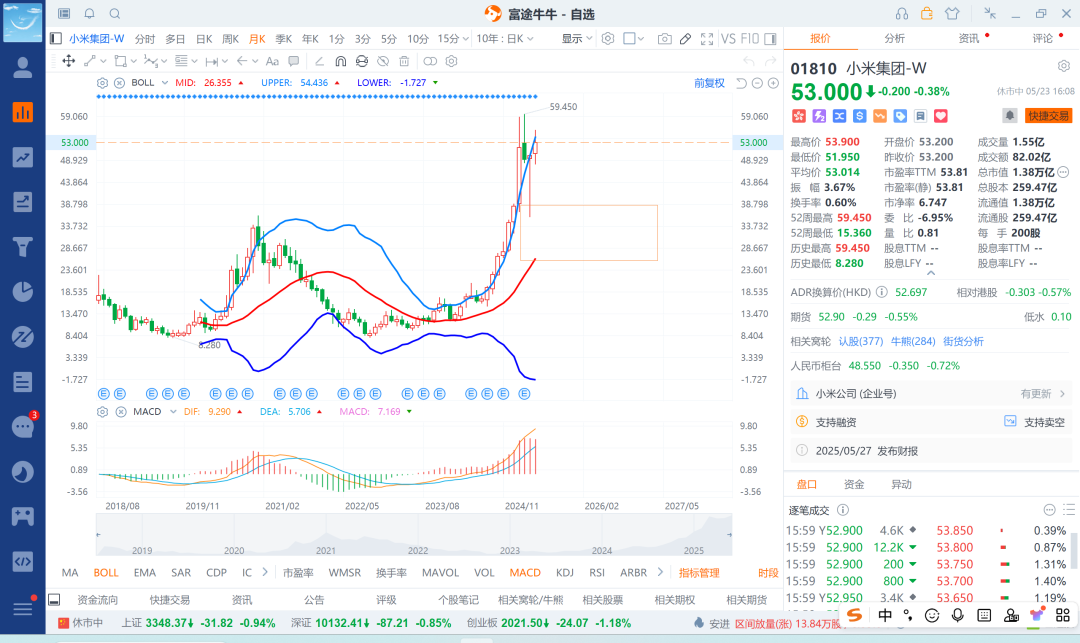Open the orange bar-chart watchlist sidebar icon
The height and width of the screenshot is (643, 1080).
(23, 112)
